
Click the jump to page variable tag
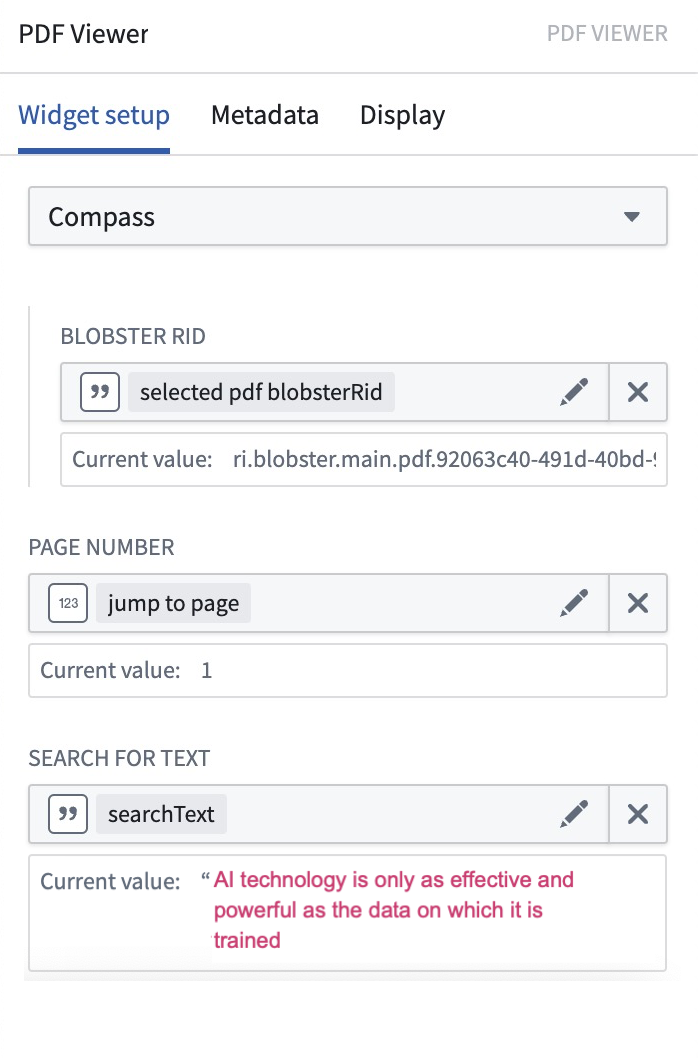coord(173,603)
